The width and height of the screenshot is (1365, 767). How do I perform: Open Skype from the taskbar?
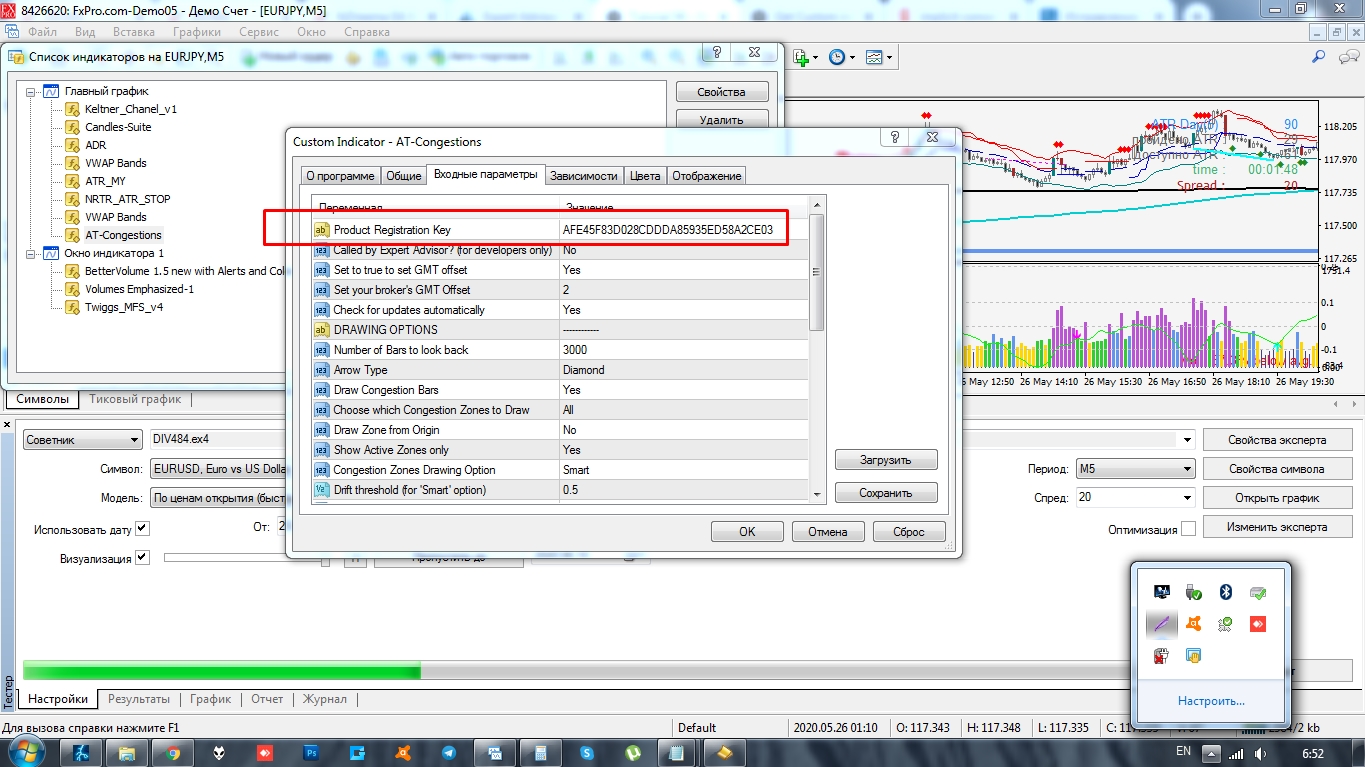click(587, 752)
